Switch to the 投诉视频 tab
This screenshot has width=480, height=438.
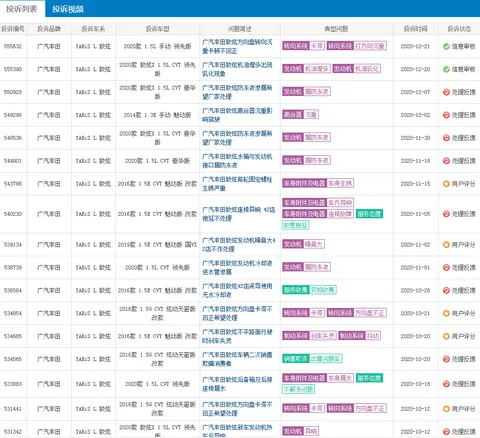[x=68, y=9]
